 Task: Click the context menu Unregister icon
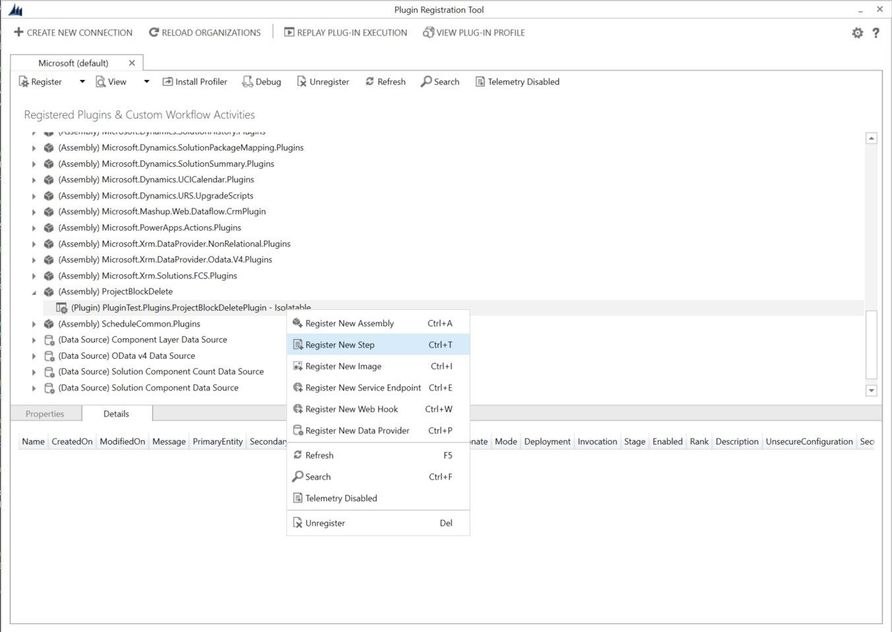pos(298,523)
